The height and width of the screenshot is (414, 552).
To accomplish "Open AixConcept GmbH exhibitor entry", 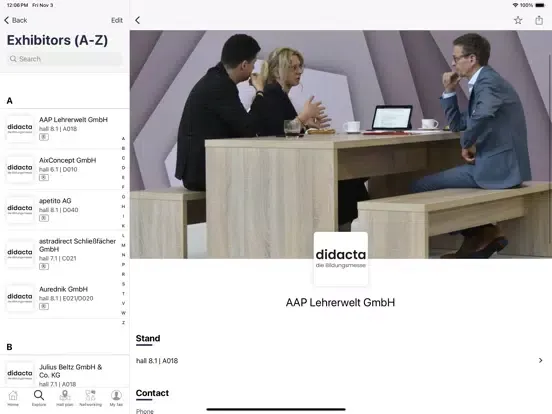I will [65, 169].
